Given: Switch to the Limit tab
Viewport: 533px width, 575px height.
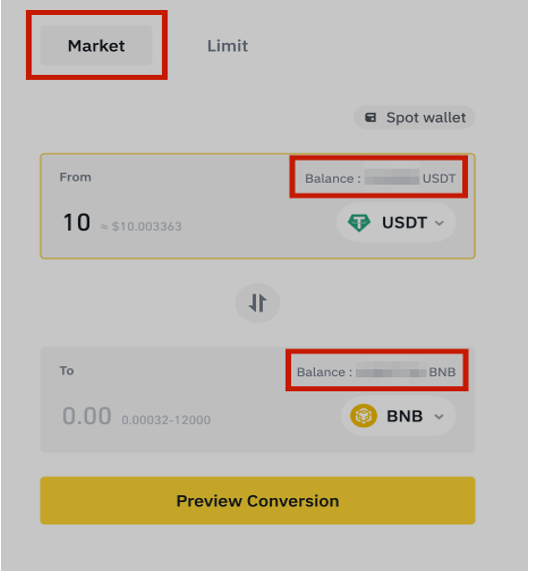Looking at the screenshot, I should pos(229,46).
